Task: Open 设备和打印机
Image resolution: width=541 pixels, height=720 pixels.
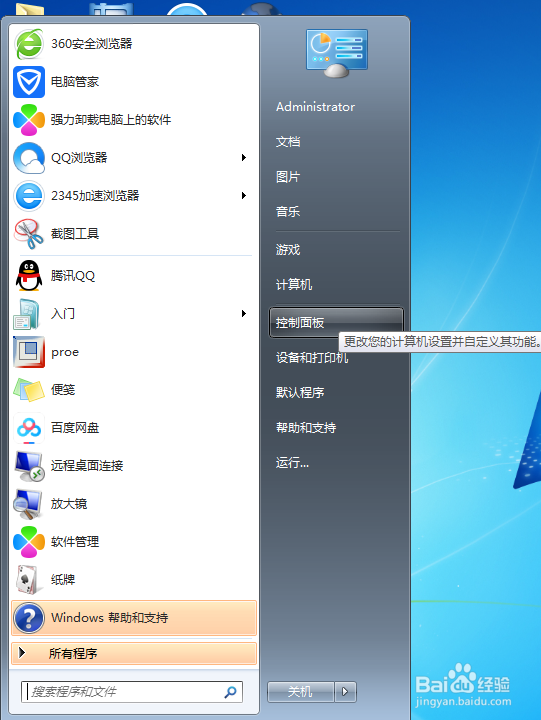Action: point(312,358)
